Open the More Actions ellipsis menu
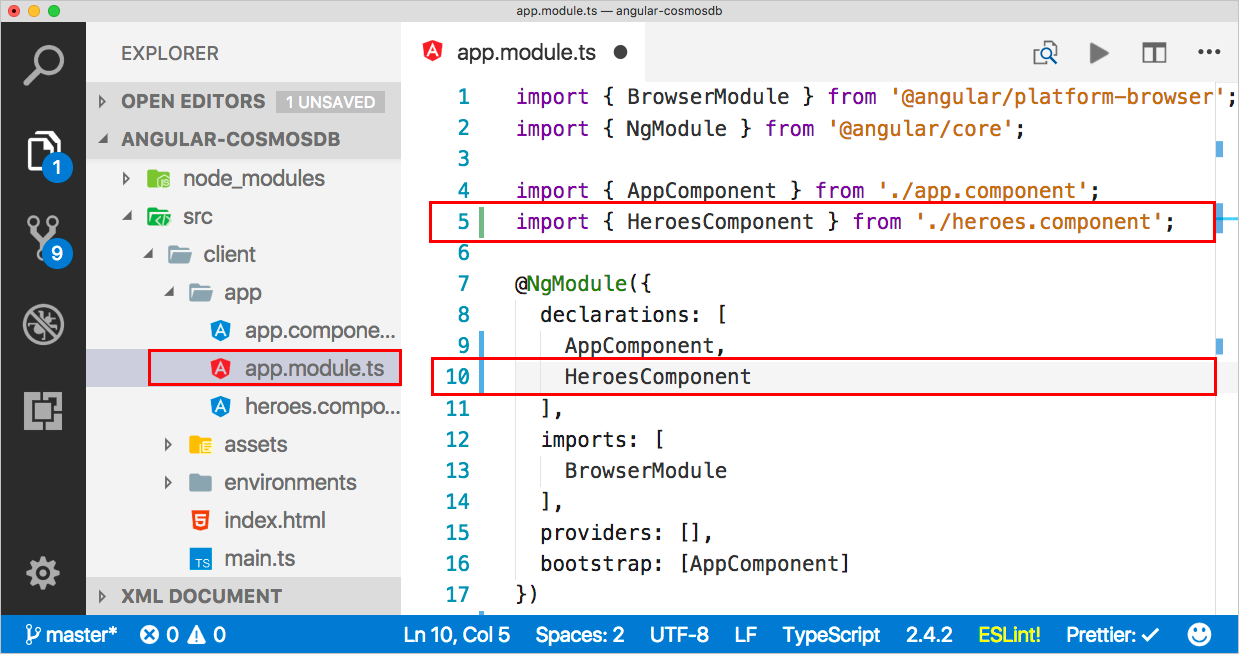The width and height of the screenshot is (1239, 654). (1209, 52)
